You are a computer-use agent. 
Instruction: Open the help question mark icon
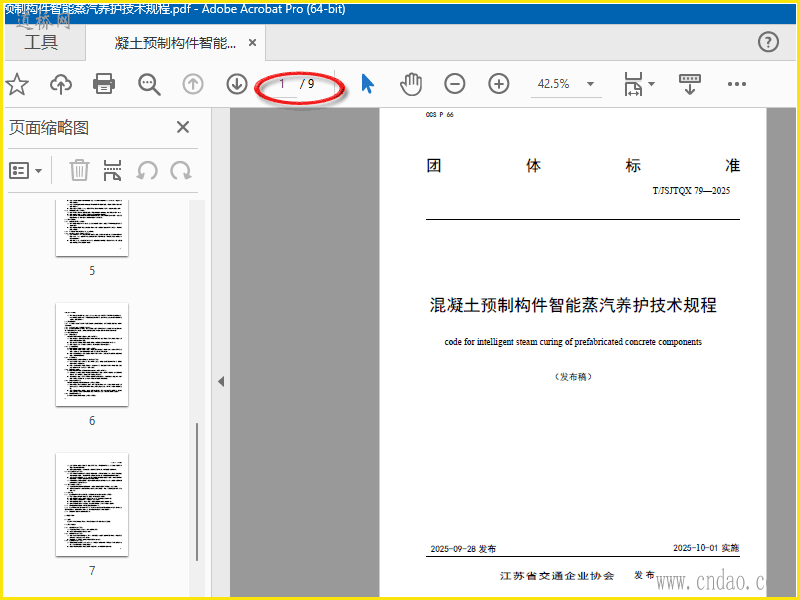point(768,42)
